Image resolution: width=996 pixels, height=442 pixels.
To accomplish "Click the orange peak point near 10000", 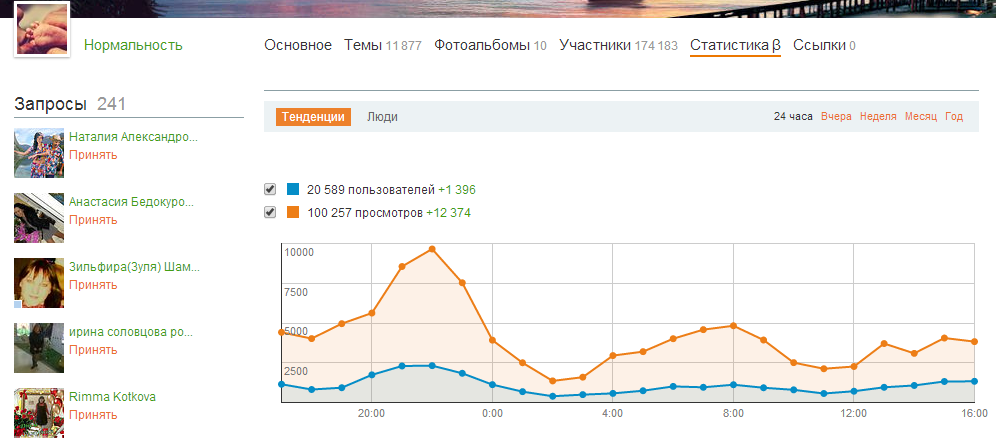I will 432,249.
